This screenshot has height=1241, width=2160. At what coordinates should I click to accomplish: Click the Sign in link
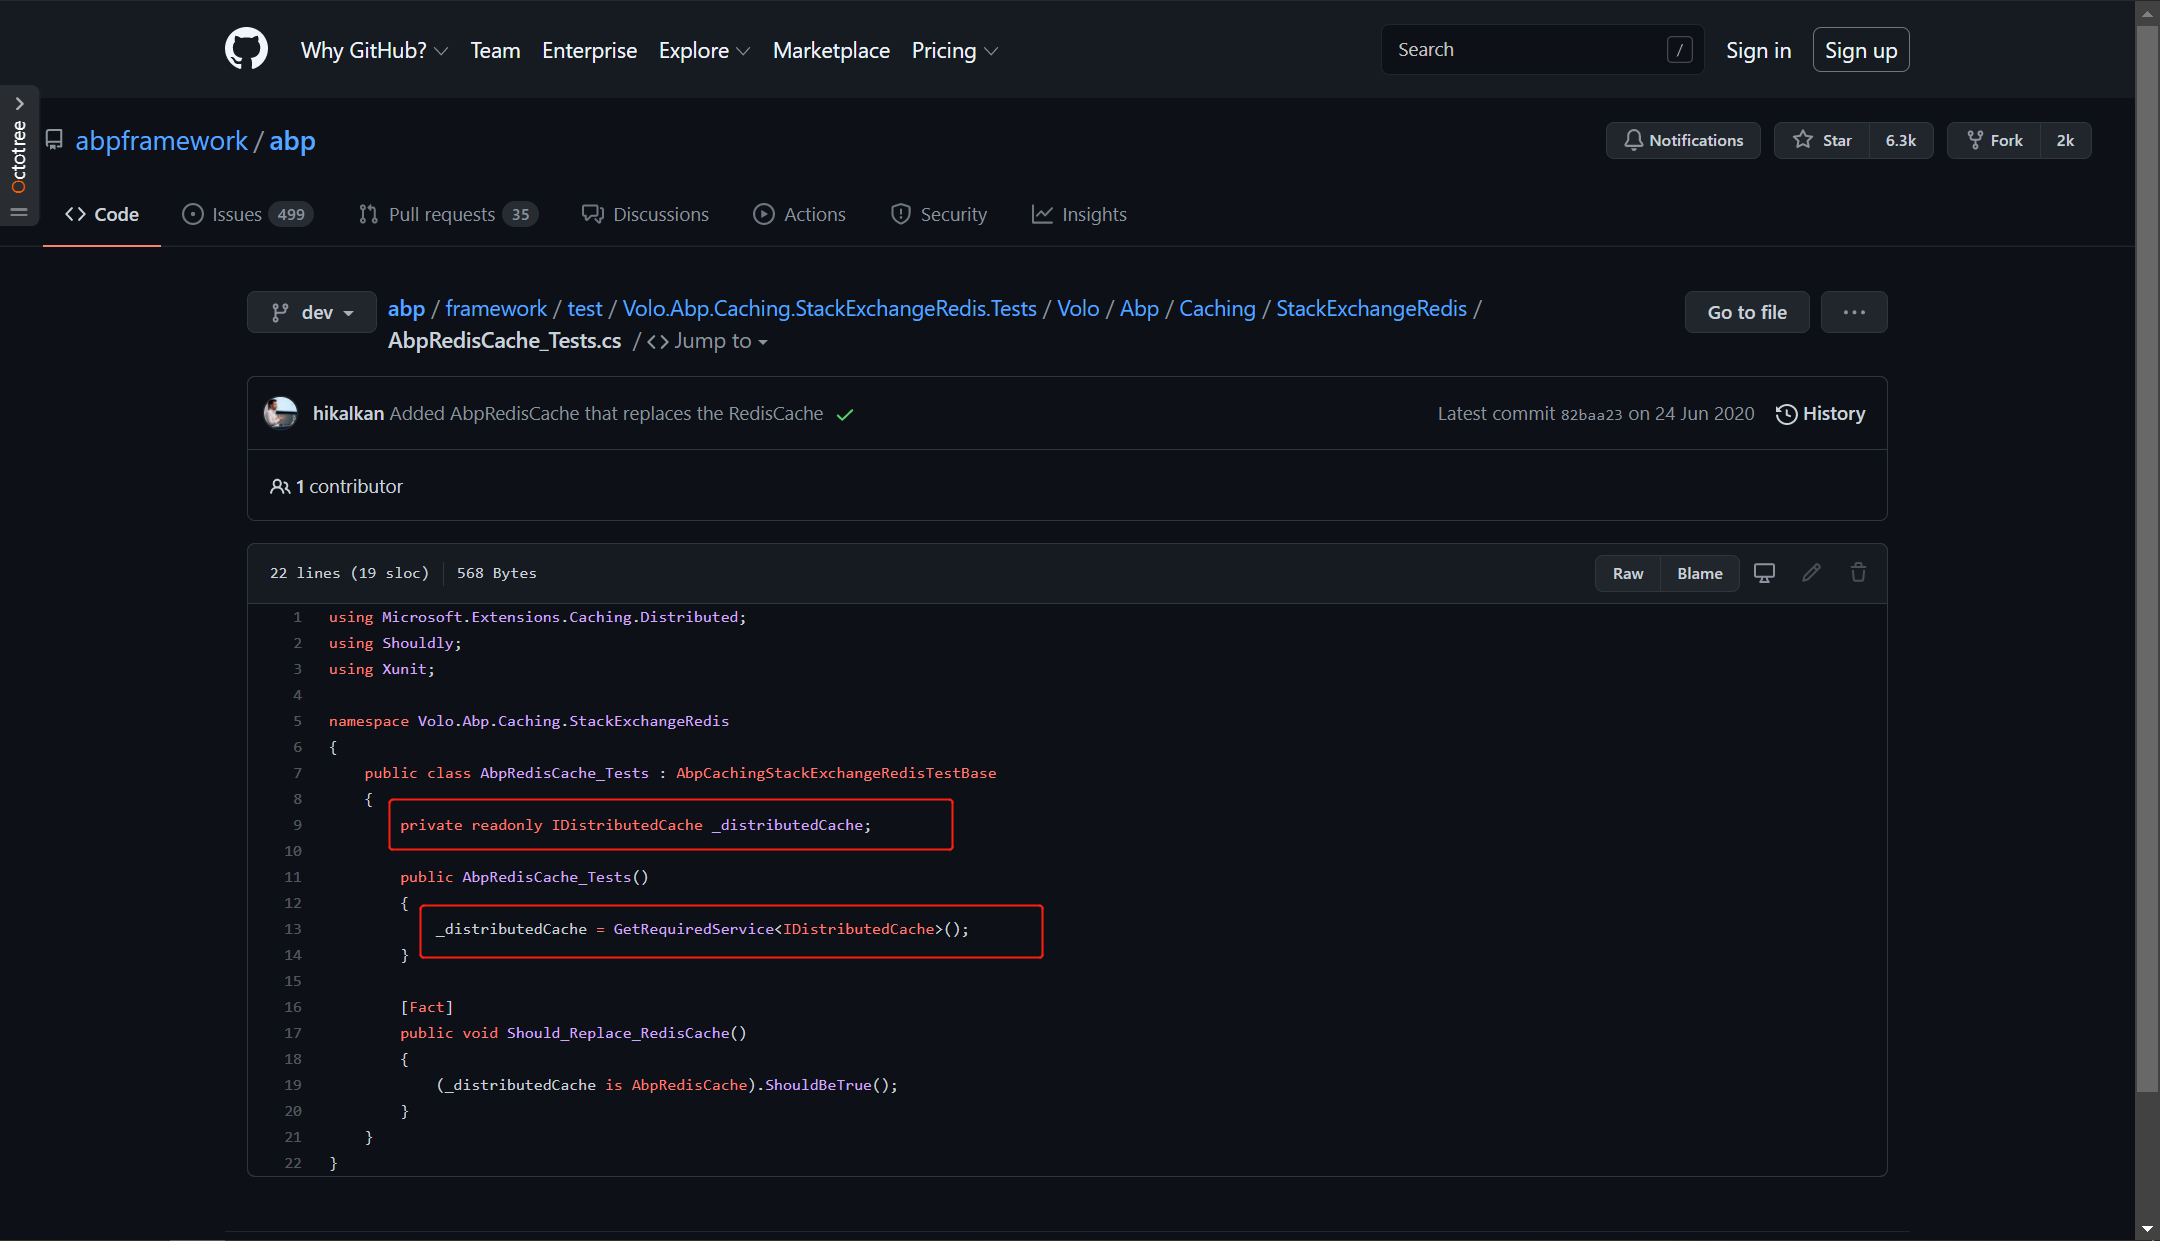[1758, 50]
